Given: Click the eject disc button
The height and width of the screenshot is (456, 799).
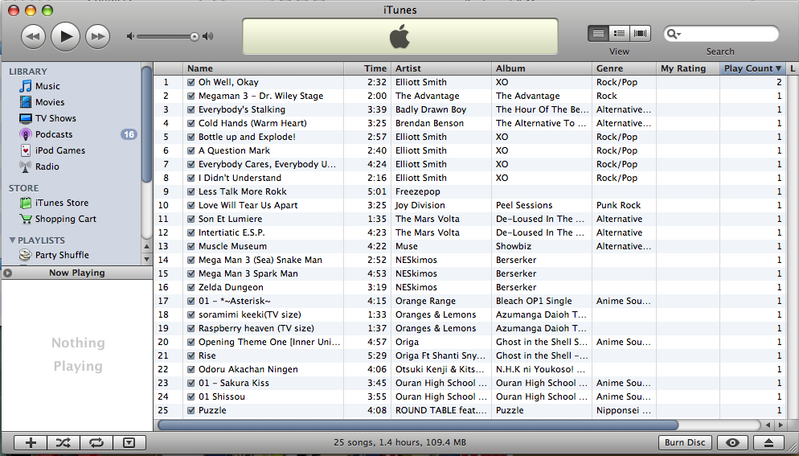Looking at the screenshot, I should pos(769,442).
